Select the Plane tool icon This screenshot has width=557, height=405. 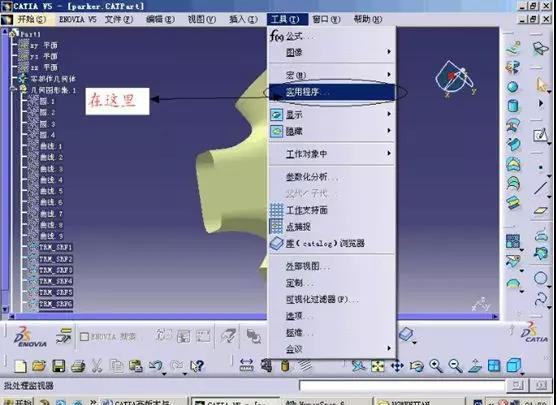coord(541,210)
